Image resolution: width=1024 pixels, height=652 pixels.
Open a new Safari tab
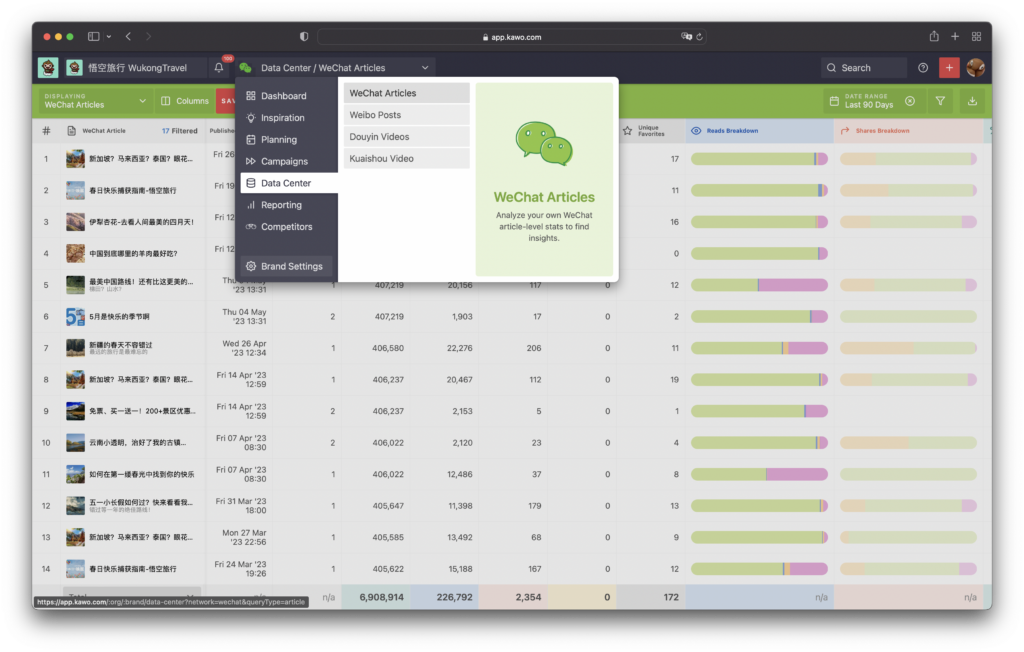955,37
